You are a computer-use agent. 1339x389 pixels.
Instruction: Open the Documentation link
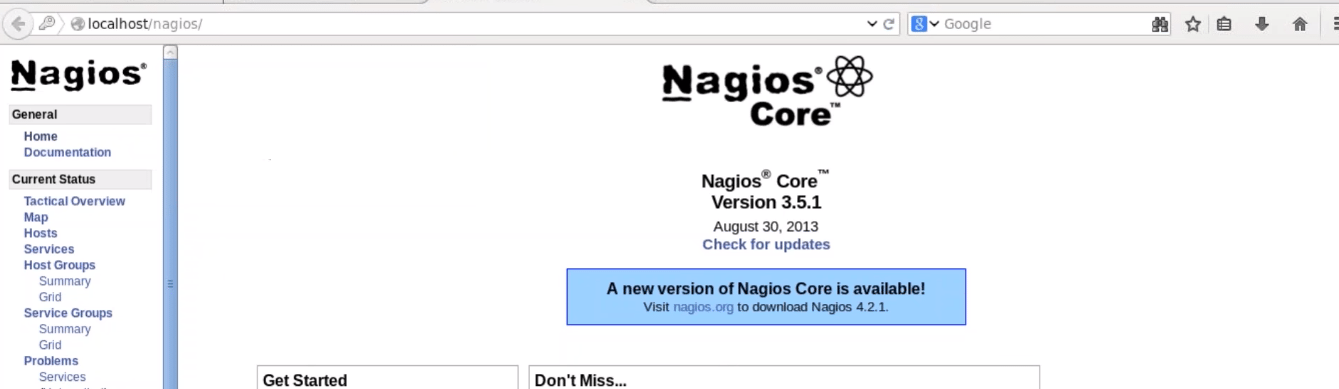coord(67,152)
